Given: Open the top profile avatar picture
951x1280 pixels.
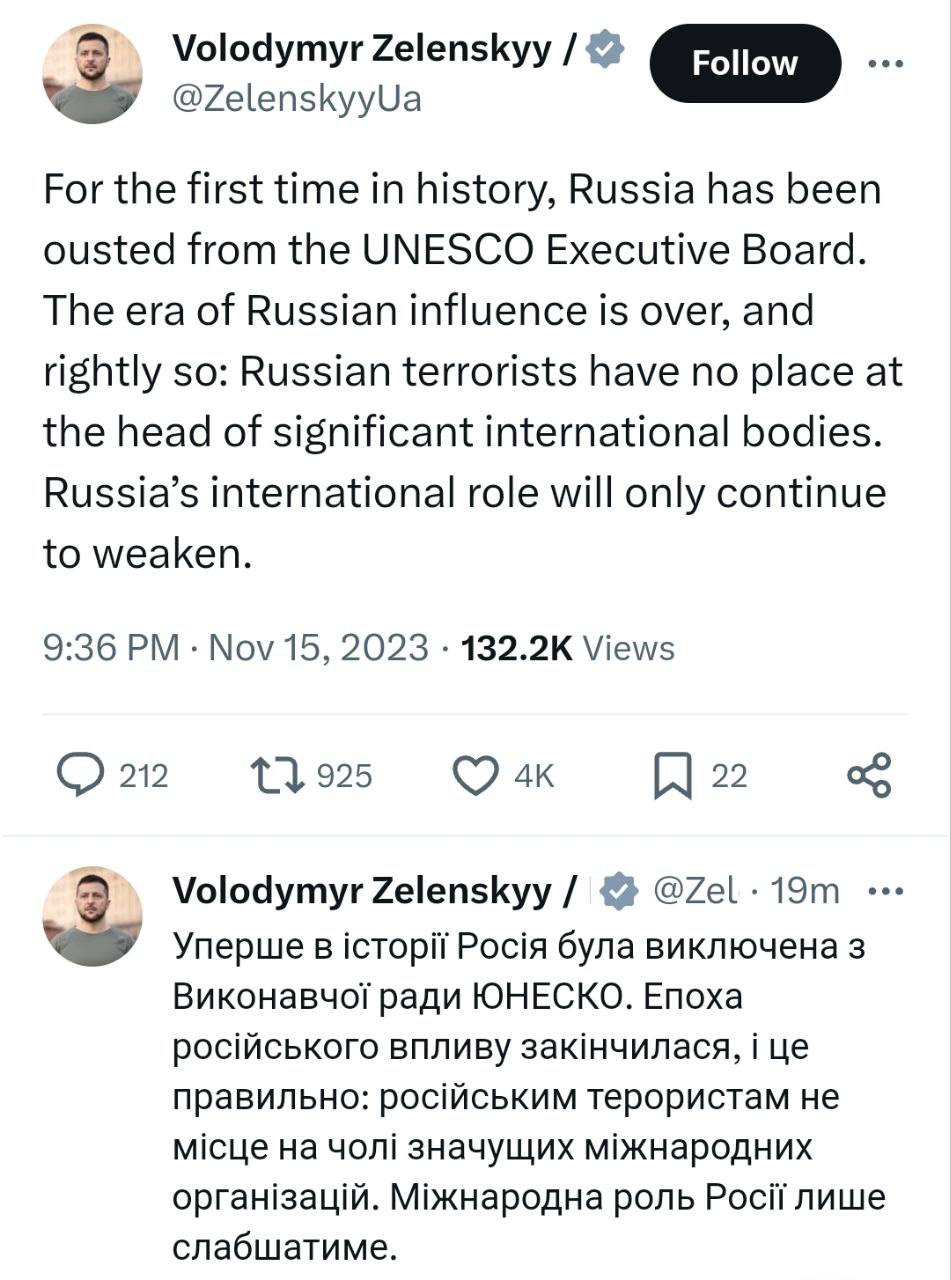Looking at the screenshot, I should click(92, 75).
